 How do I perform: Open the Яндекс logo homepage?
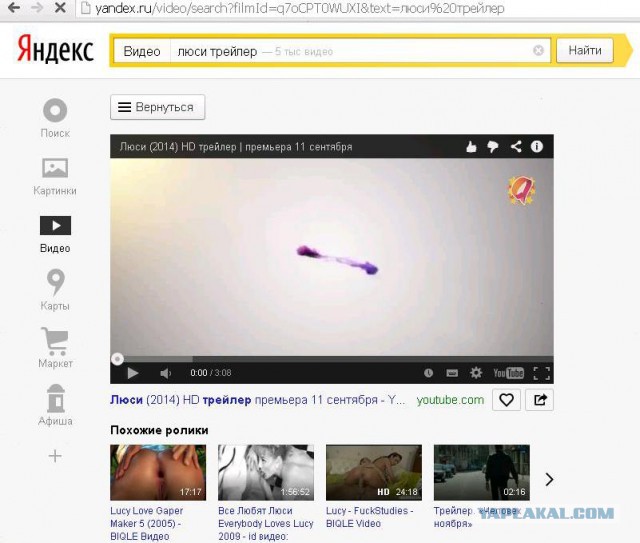[x=56, y=49]
